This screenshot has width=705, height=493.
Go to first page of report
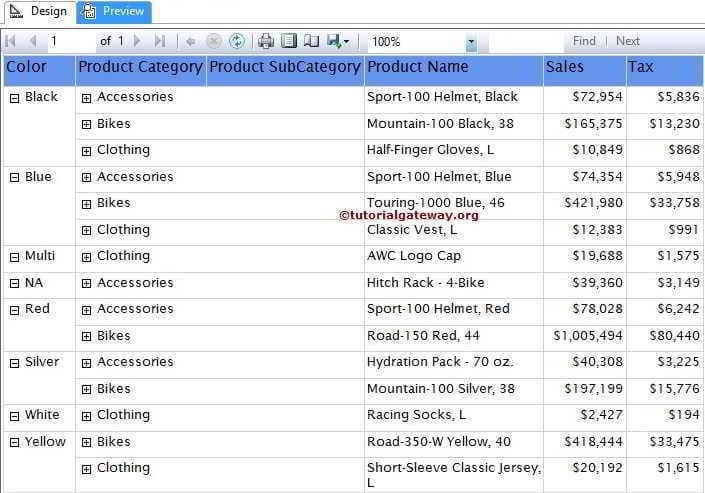coord(11,41)
